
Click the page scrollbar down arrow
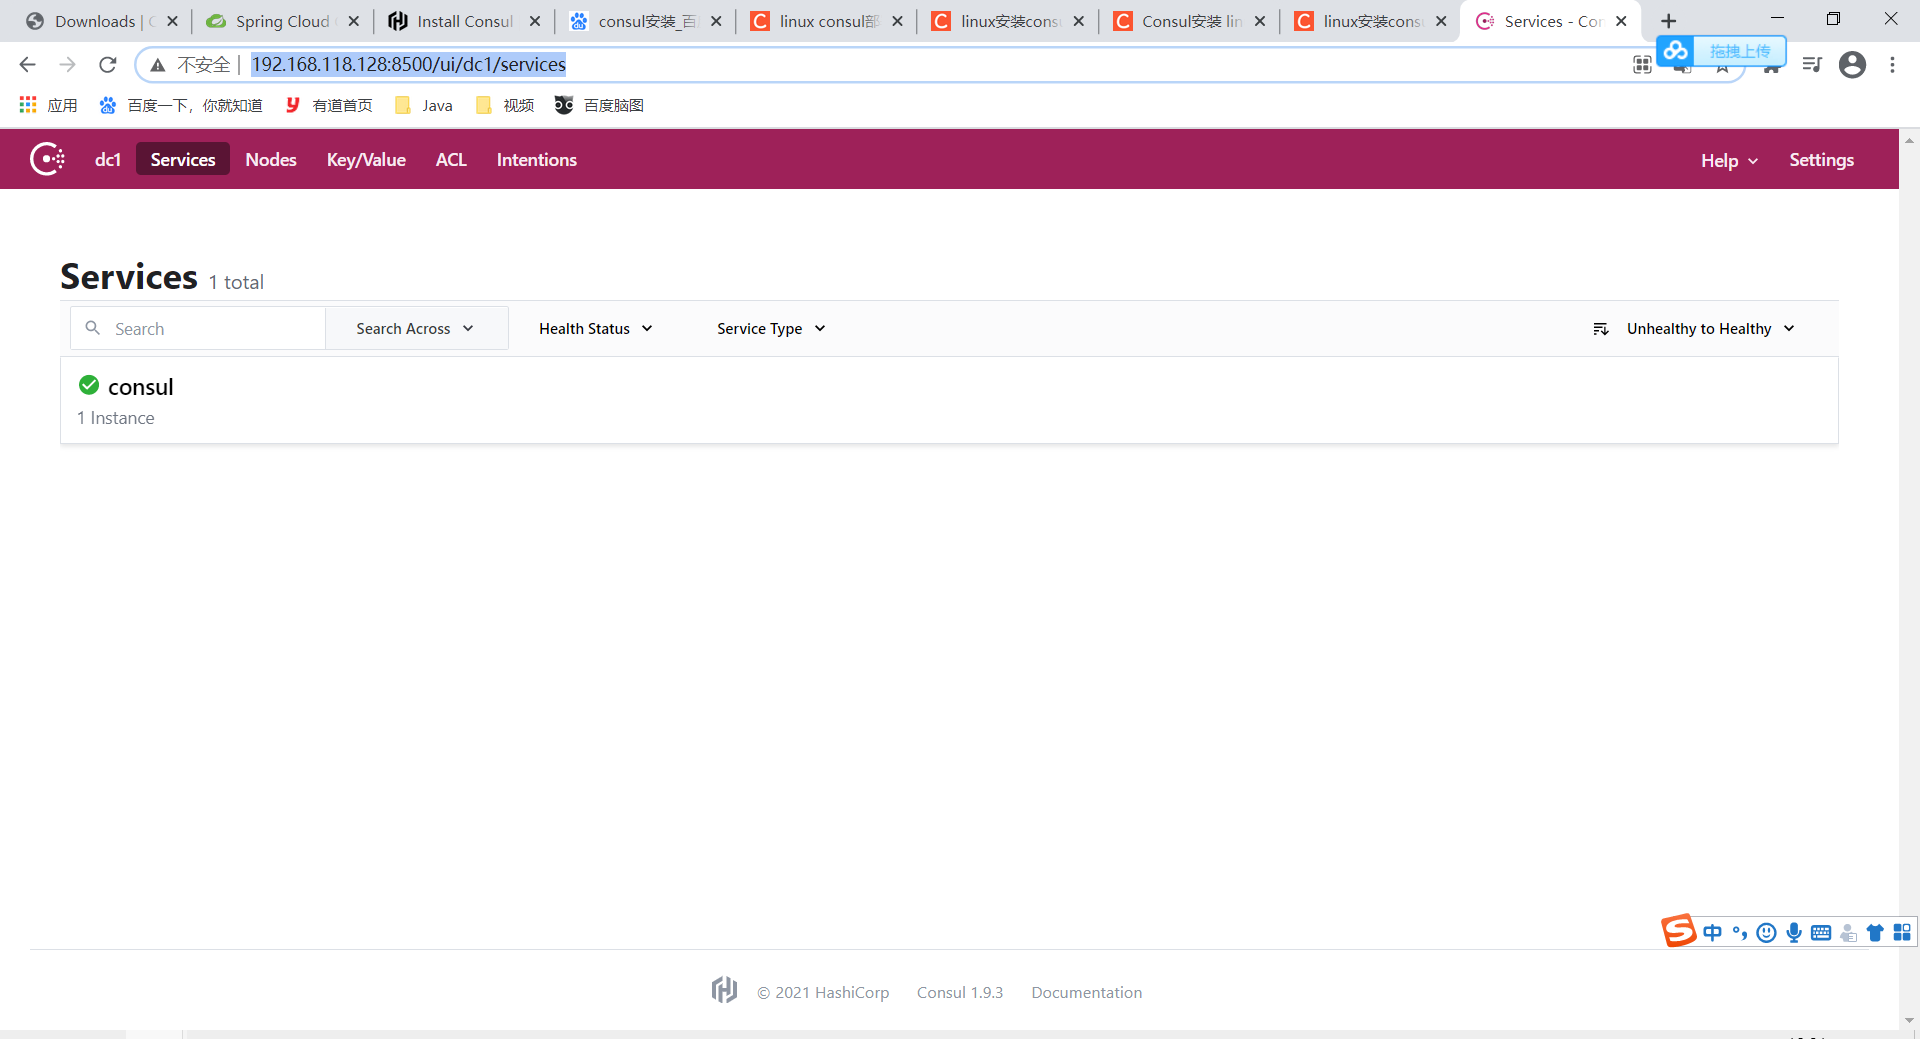[x=1909, y=1020]
